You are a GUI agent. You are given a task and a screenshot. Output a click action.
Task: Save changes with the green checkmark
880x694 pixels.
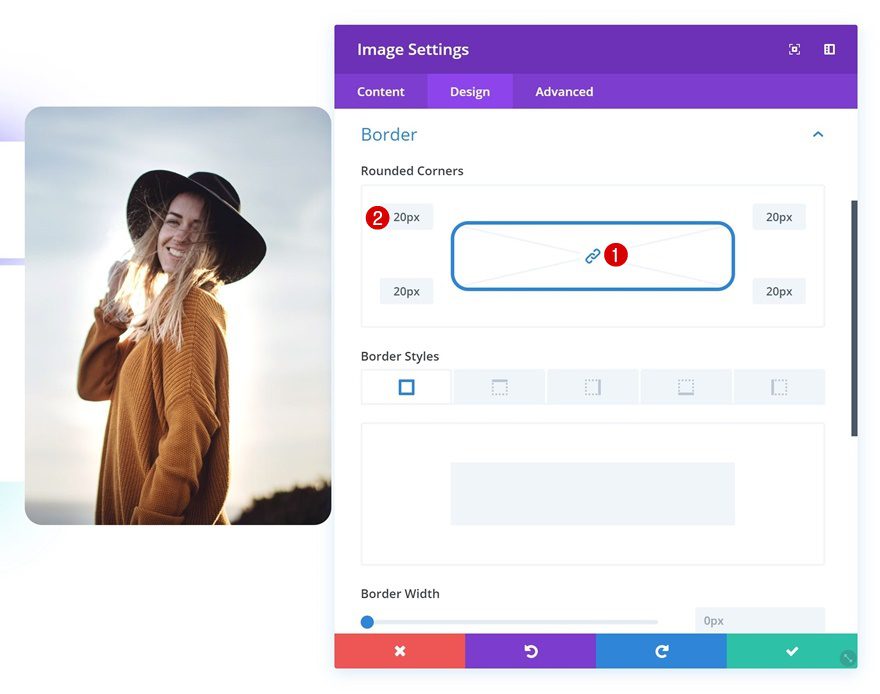(791, 651)
